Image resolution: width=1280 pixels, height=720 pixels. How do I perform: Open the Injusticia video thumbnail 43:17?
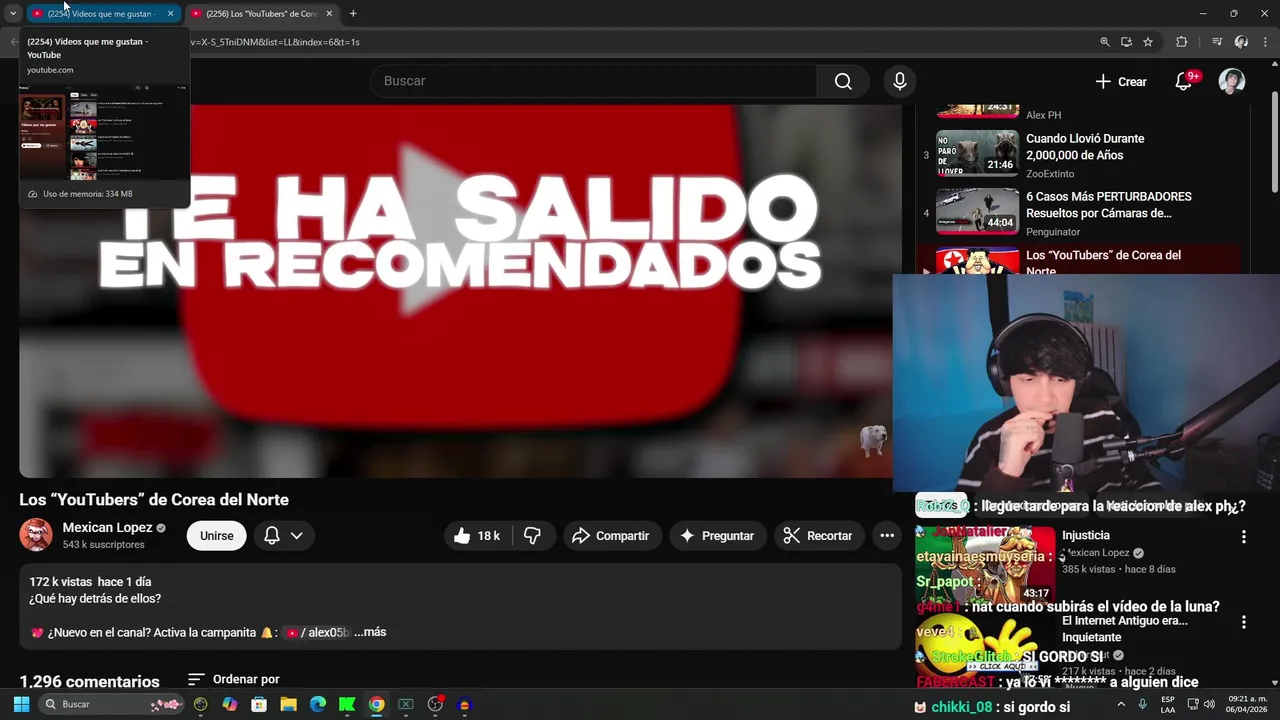tap(985, 564)
